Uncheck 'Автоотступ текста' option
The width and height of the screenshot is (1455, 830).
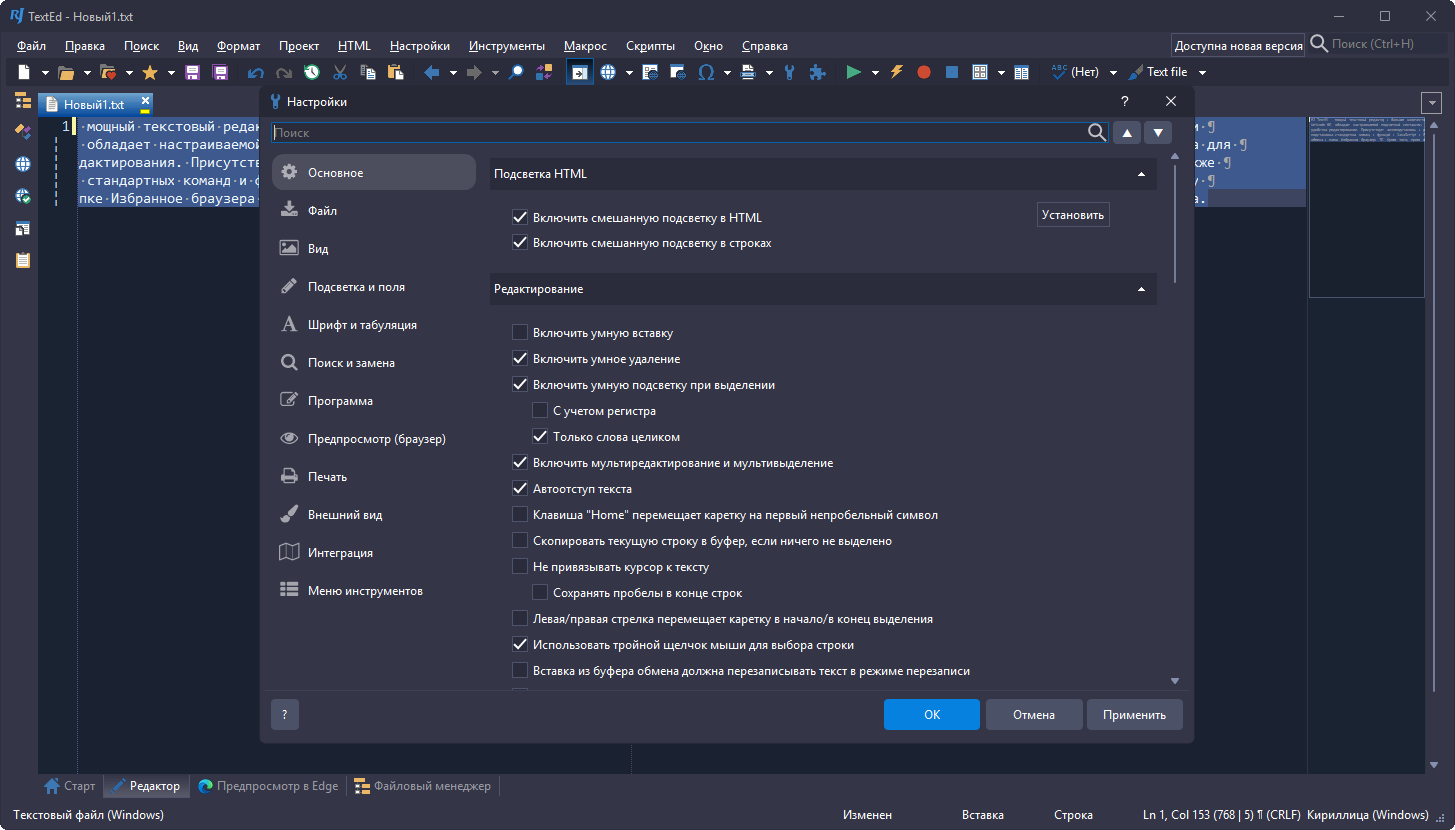520,489
